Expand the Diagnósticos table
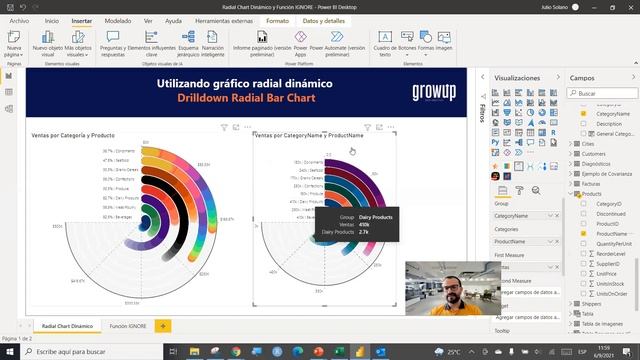Image resolution: width=640 pixels, height=360 pixels. pyautogui.click(x=571, y=164)
